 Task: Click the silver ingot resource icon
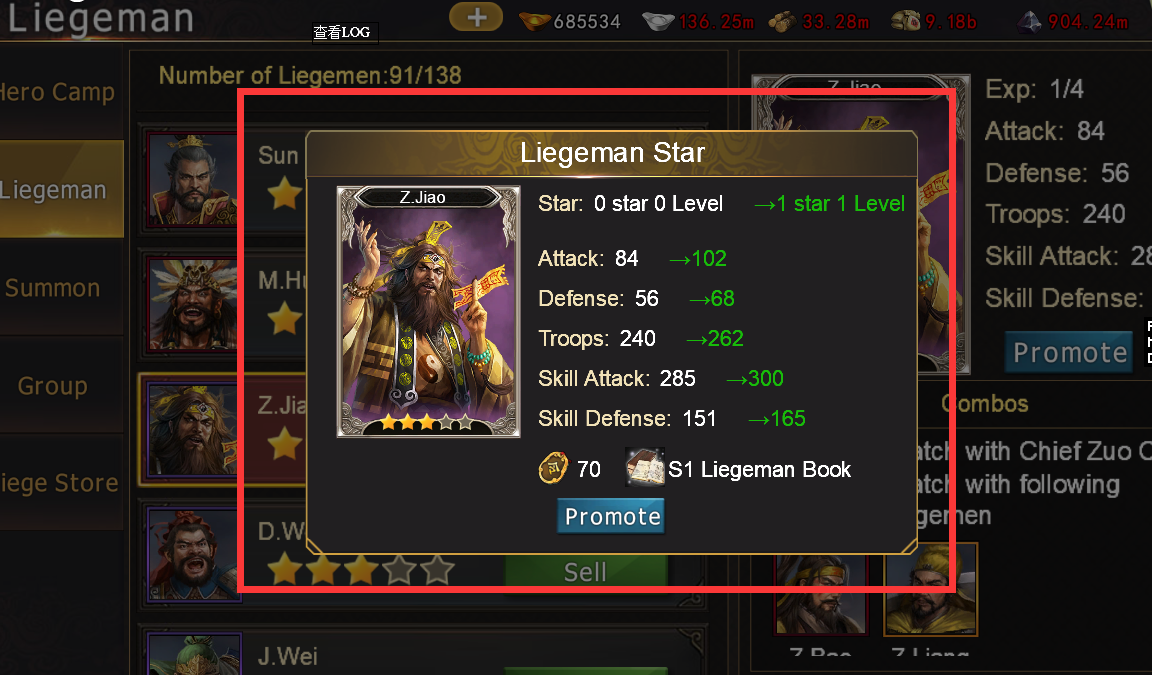click(658, 21)
